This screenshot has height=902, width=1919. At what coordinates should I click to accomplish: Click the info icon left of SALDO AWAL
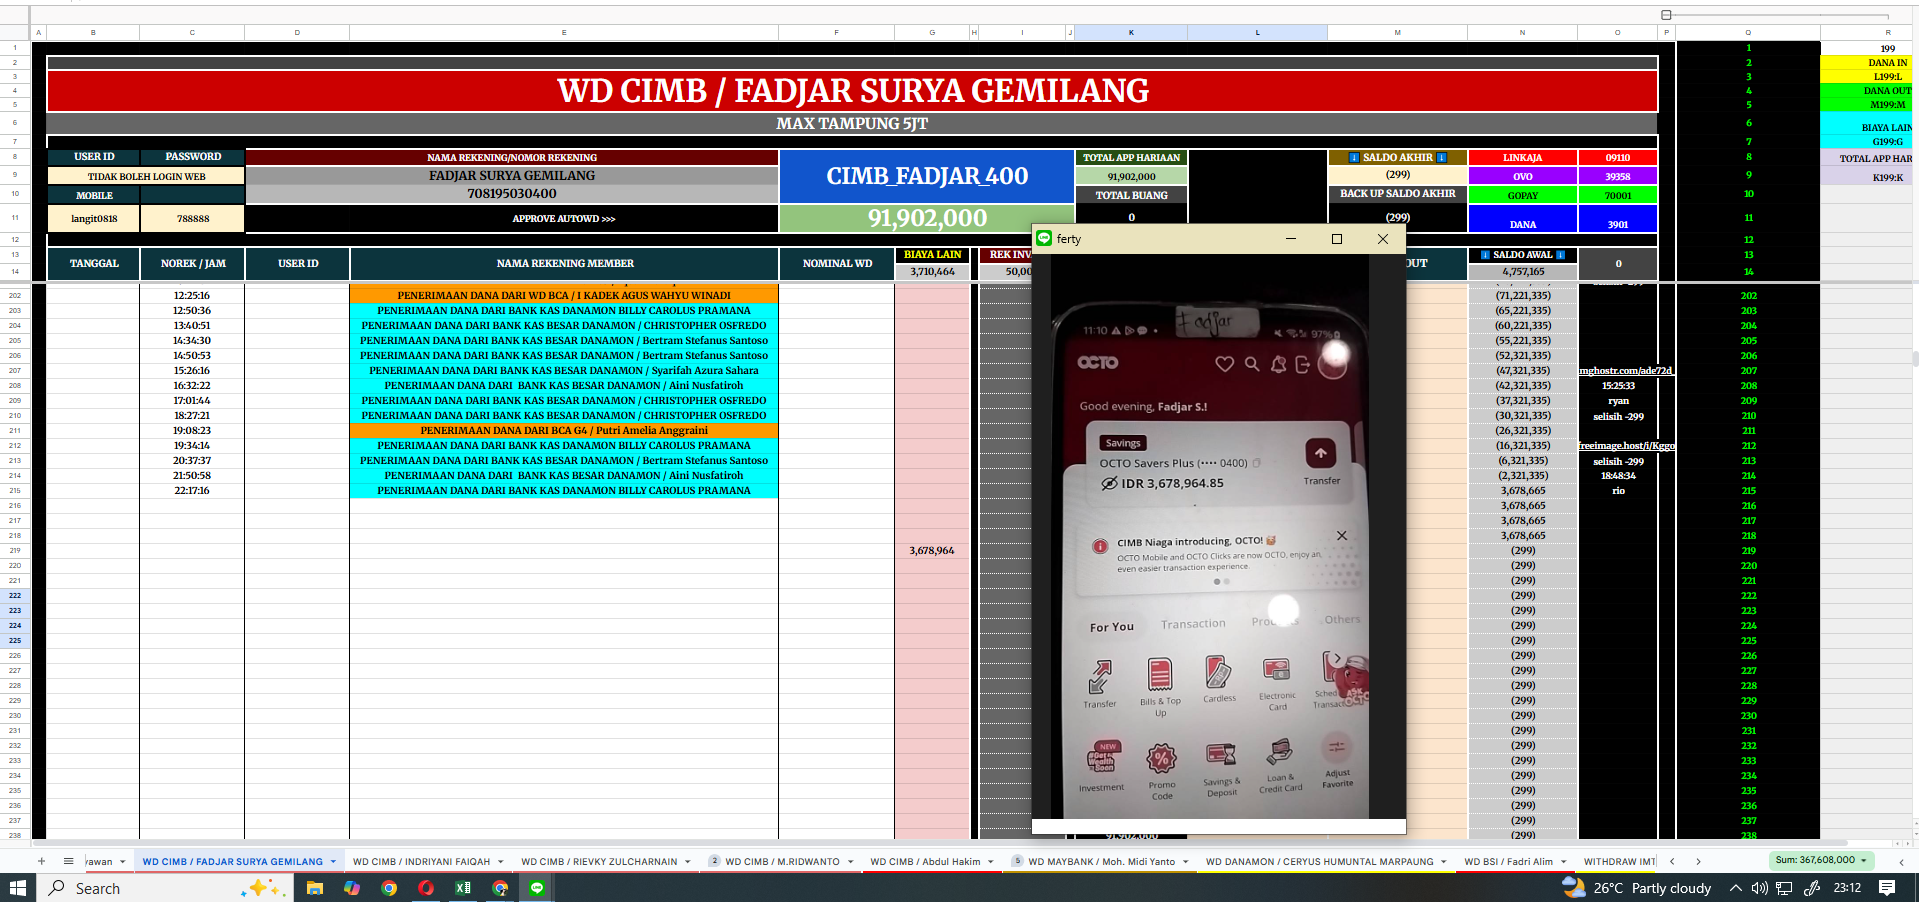click(1485, 255)
